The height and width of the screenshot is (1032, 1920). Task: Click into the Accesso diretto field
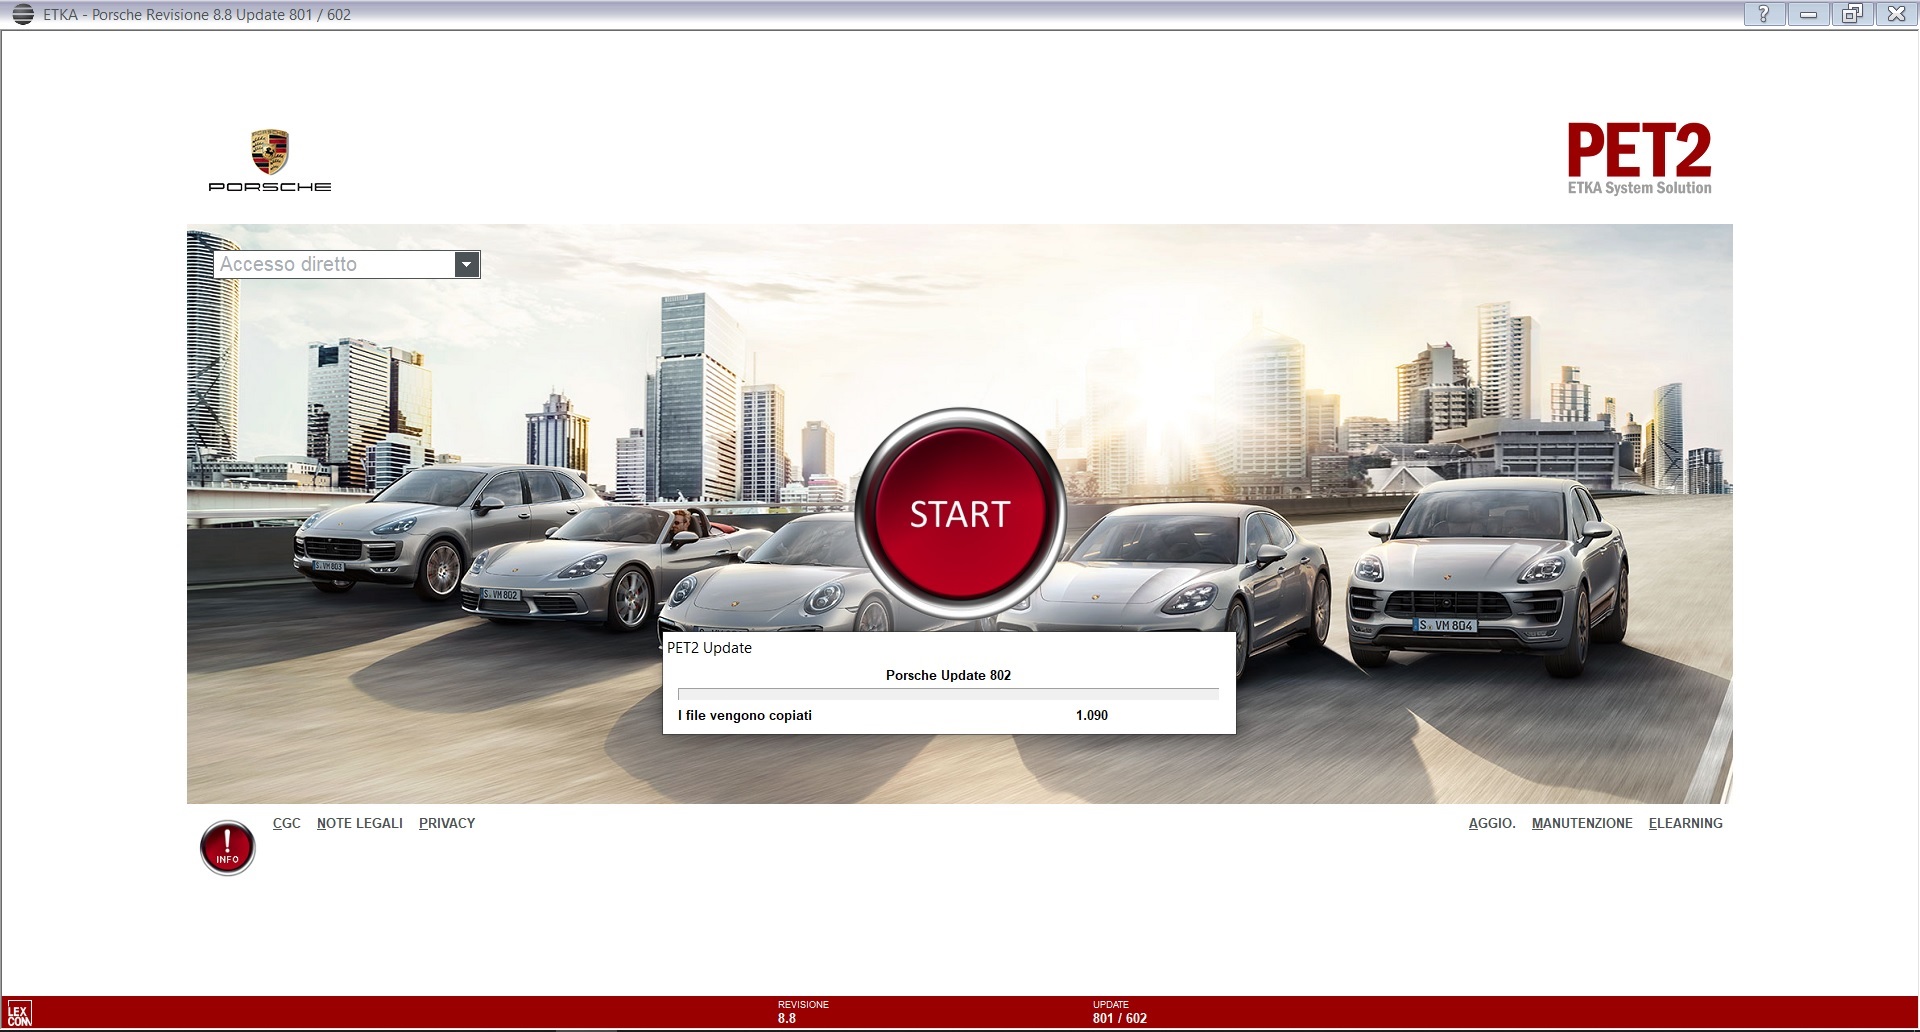(334, 264)
